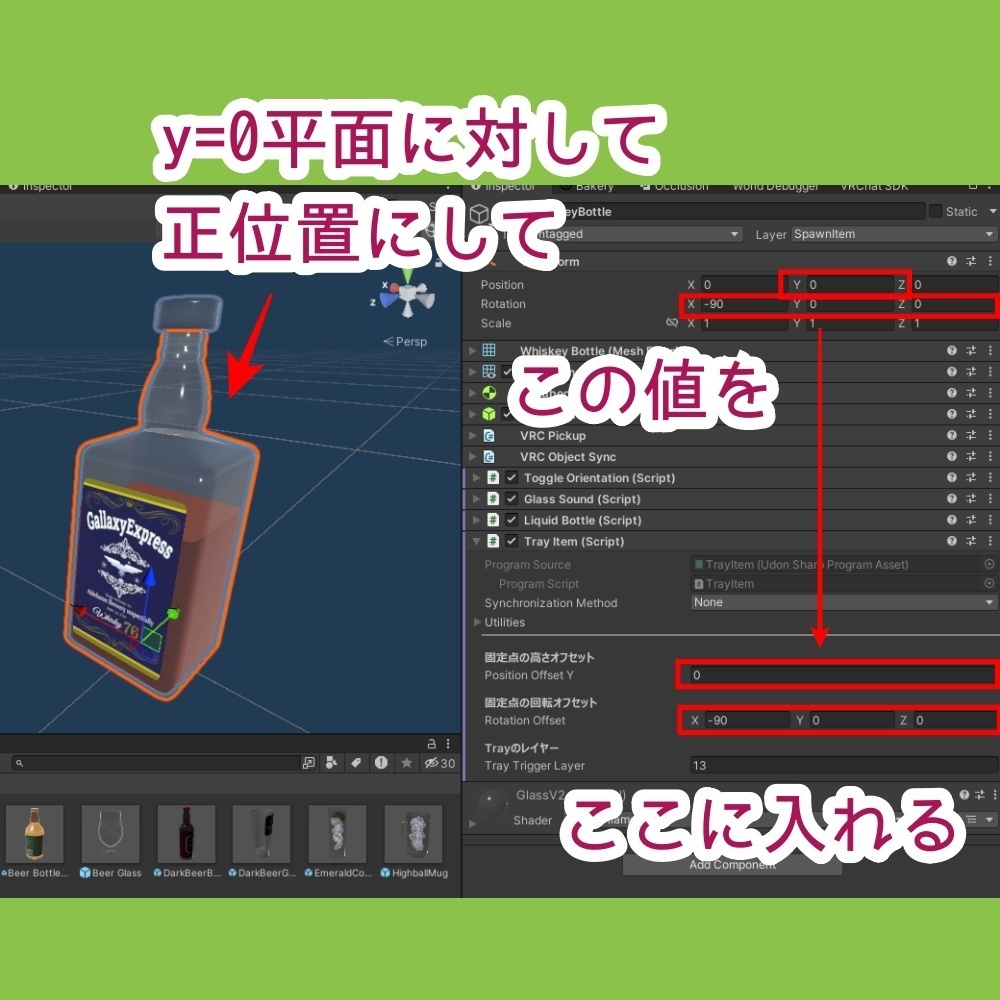This screenshot has height=1000, width=1000.
Task: Click the error filter exclamation icon
Action: click(381, 763)
